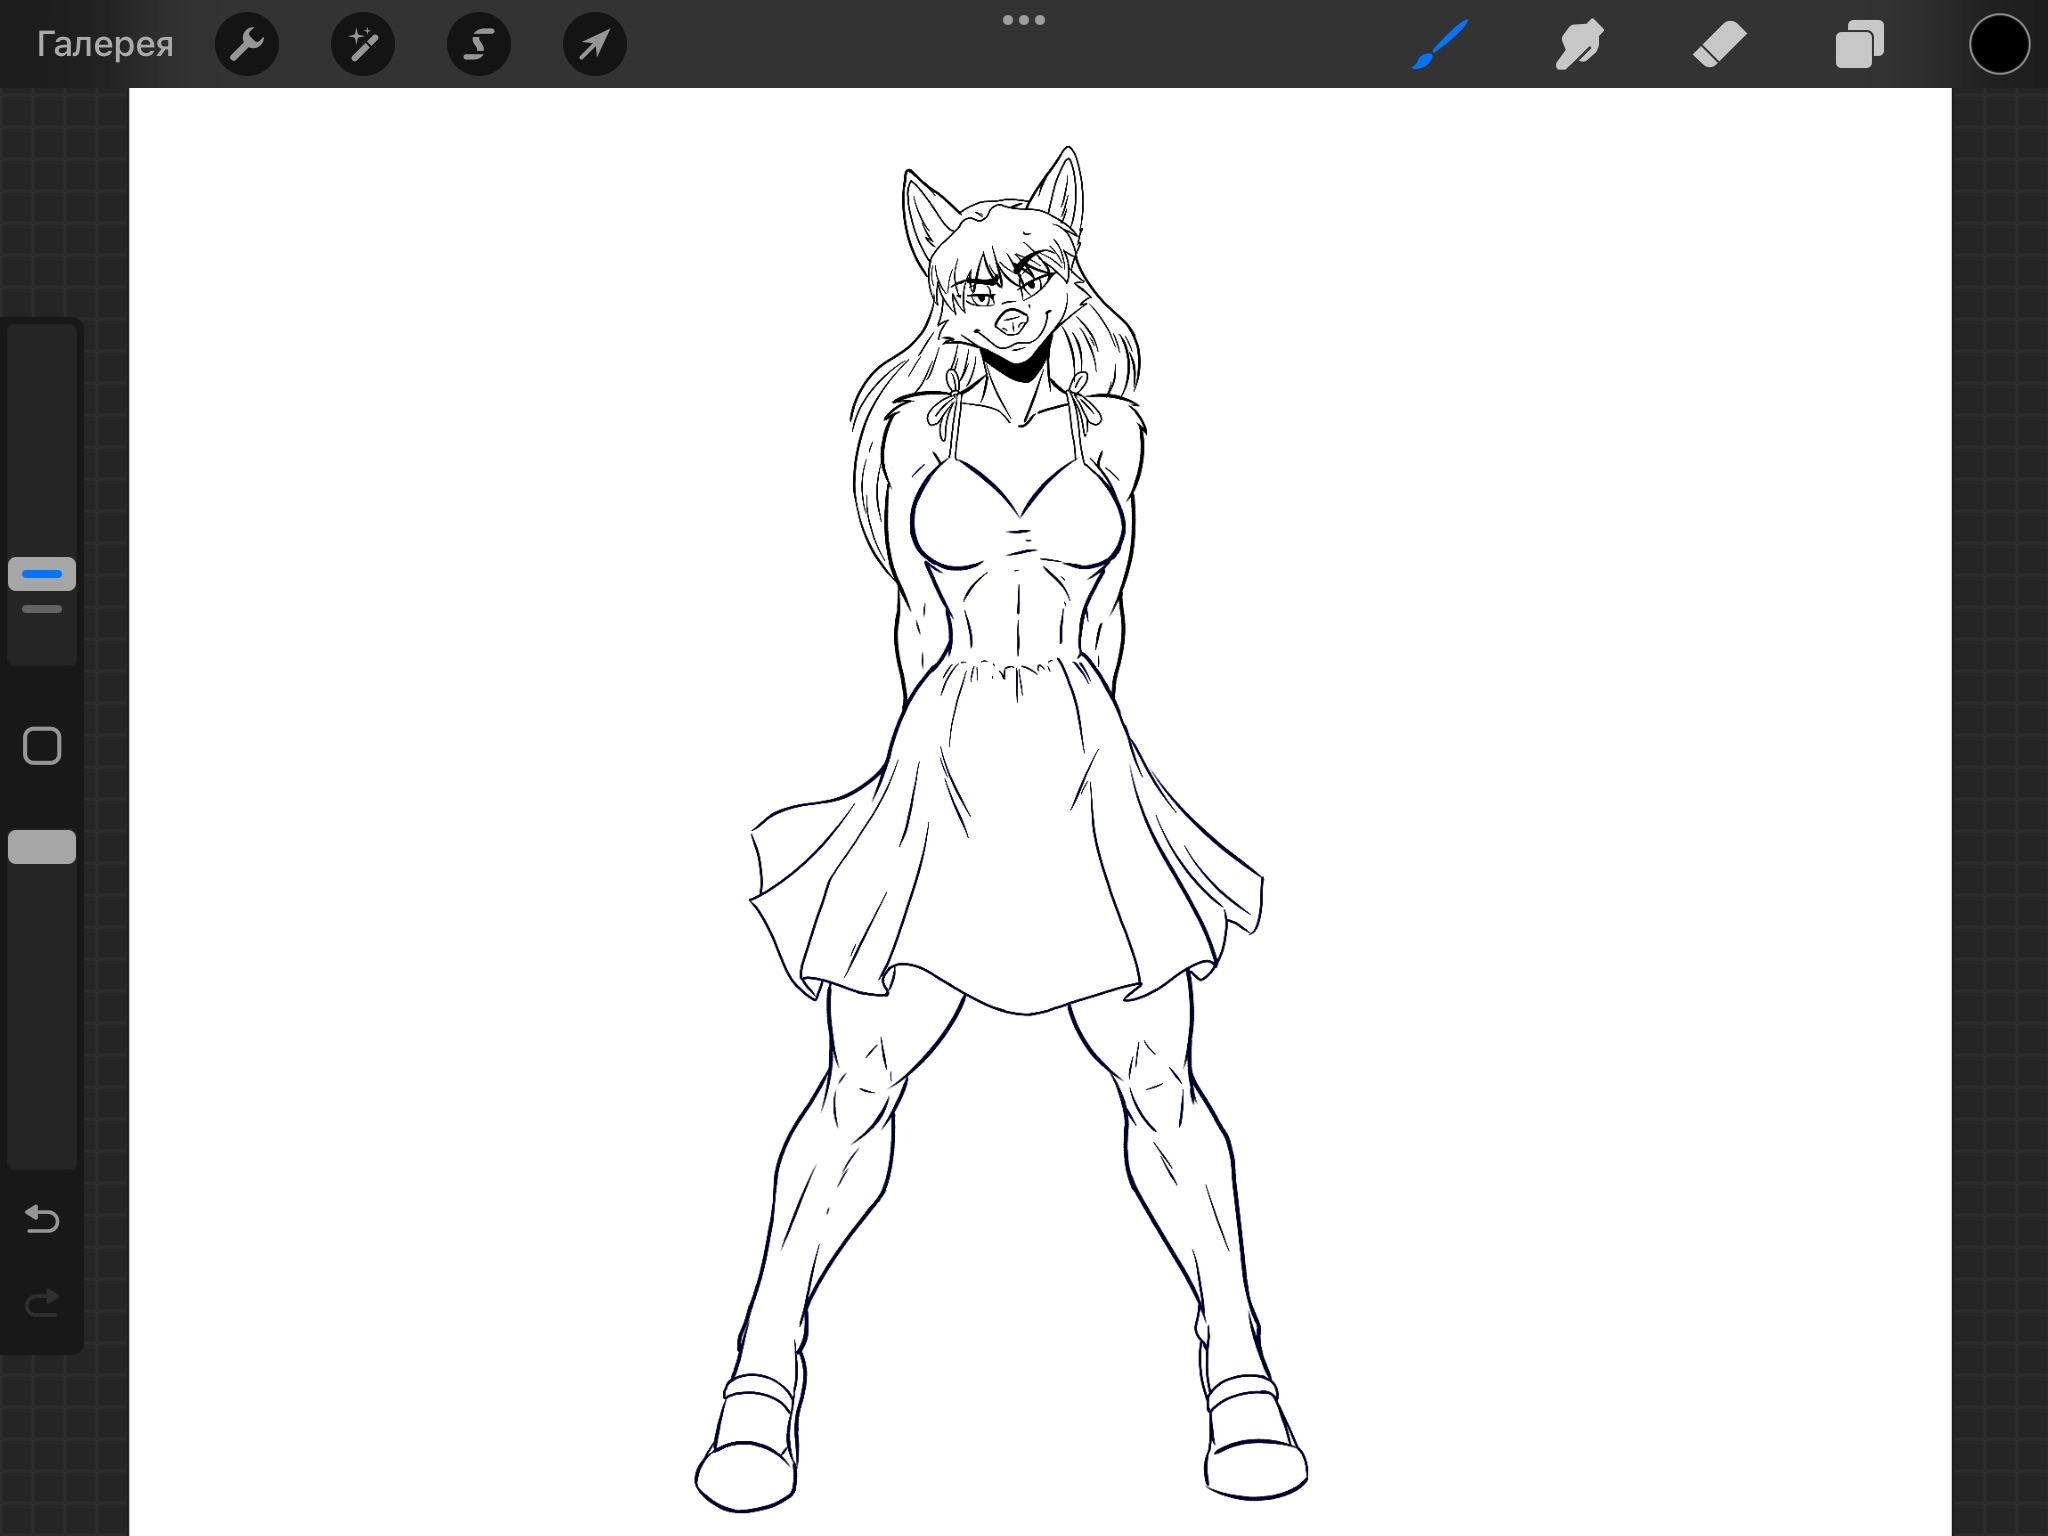The height and width of the screenshot is (1536, 2048).
Task: Tap the character's face on canvas
Action: pos(1005,305)
